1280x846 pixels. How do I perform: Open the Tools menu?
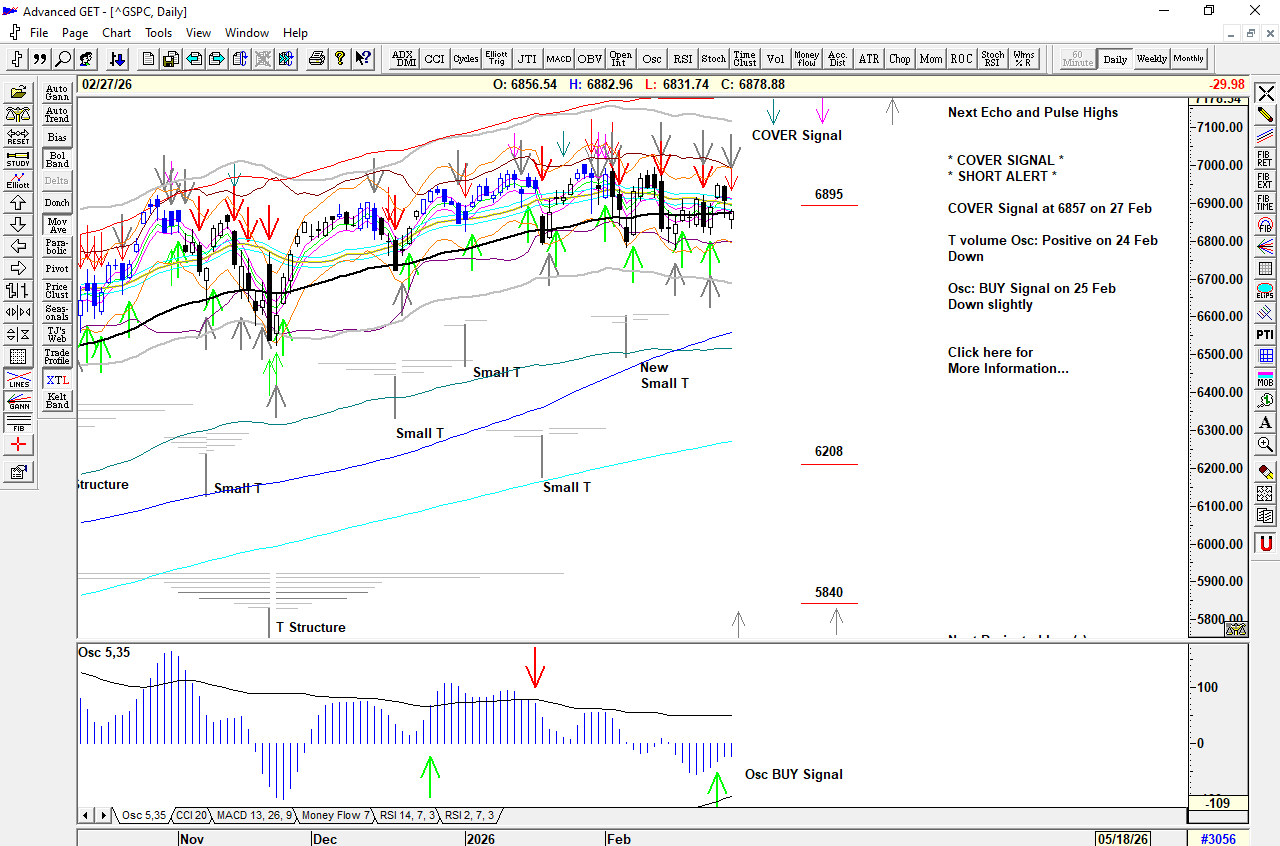coord(158,33)
